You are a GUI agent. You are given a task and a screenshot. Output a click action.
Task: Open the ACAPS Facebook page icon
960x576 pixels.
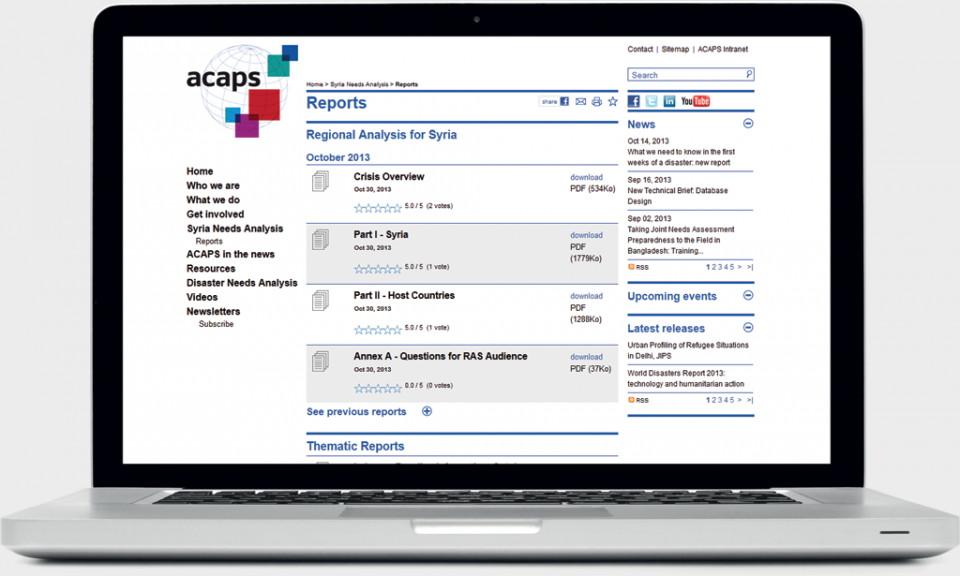click(x=634, y=101)
